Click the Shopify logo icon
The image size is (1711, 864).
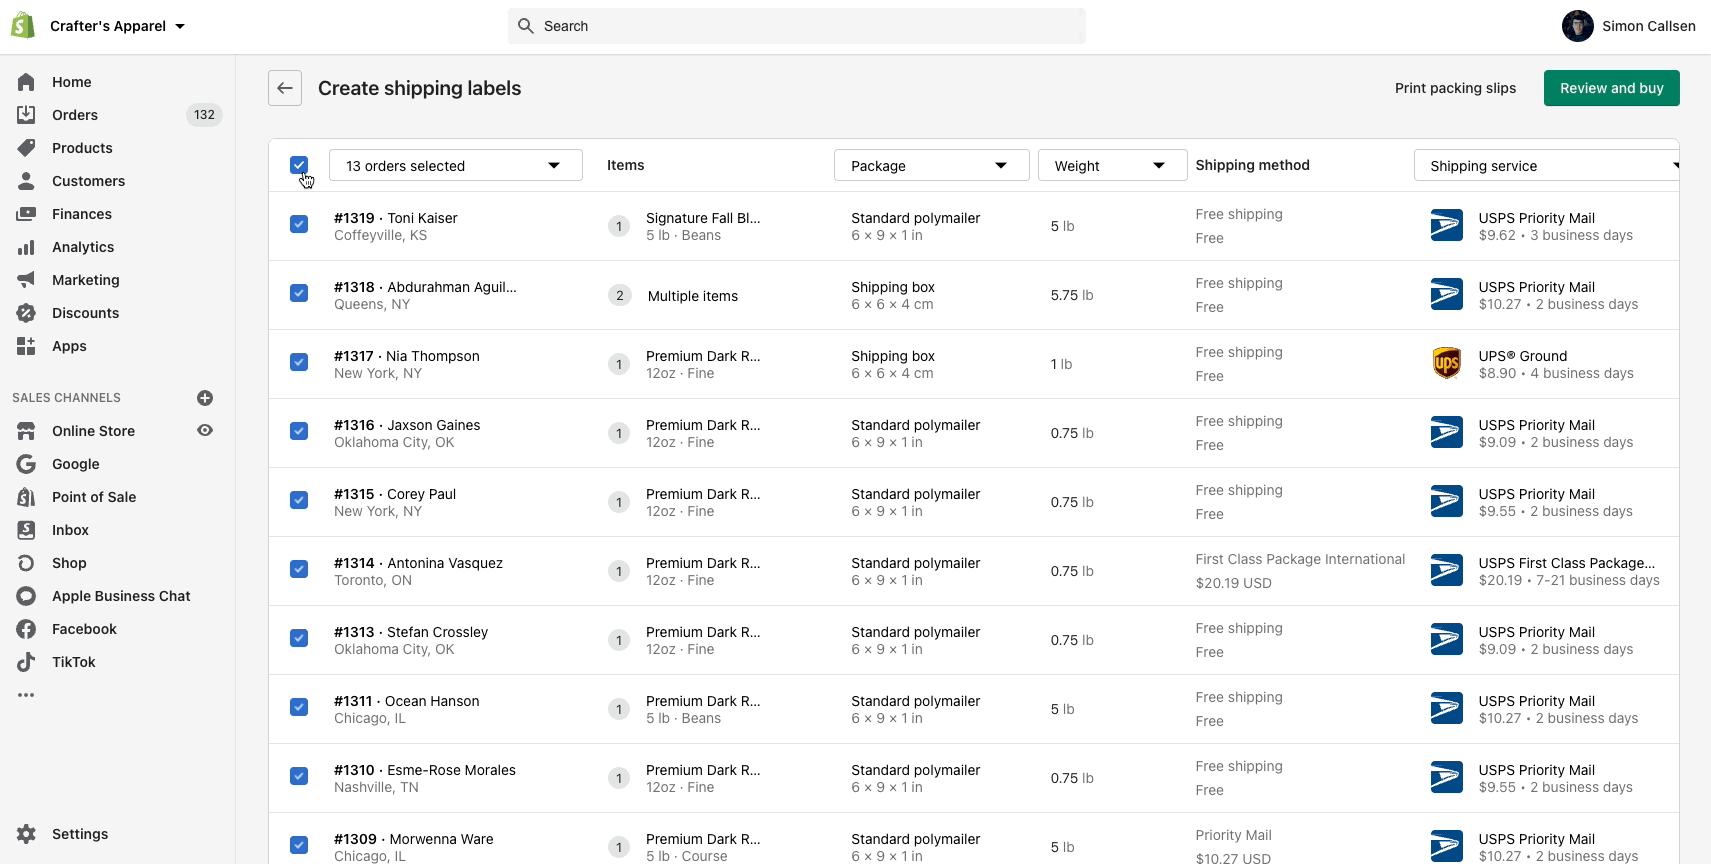pyautogui.click(x=23, y=26)
